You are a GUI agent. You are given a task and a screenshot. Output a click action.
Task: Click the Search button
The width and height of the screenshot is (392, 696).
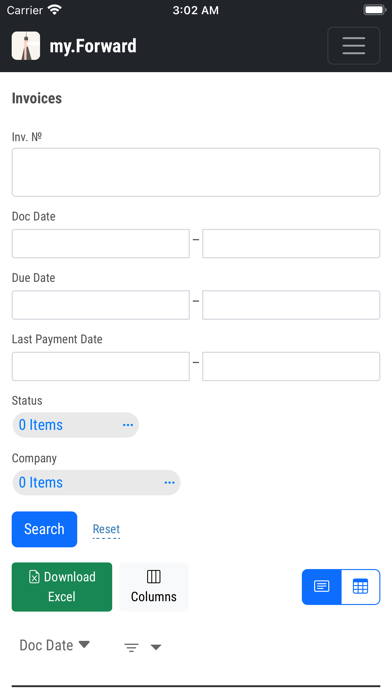point(44,529)
